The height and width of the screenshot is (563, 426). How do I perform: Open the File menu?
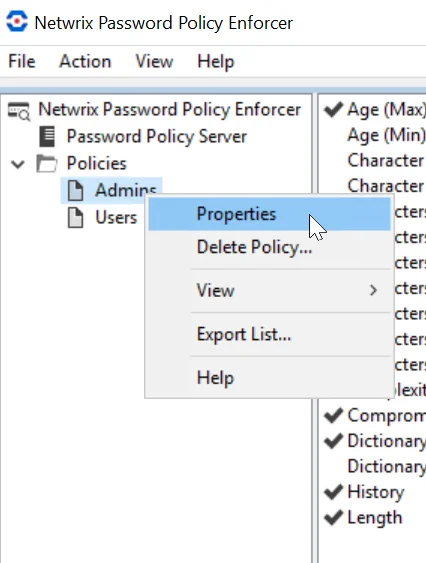[x=22, y=61]
